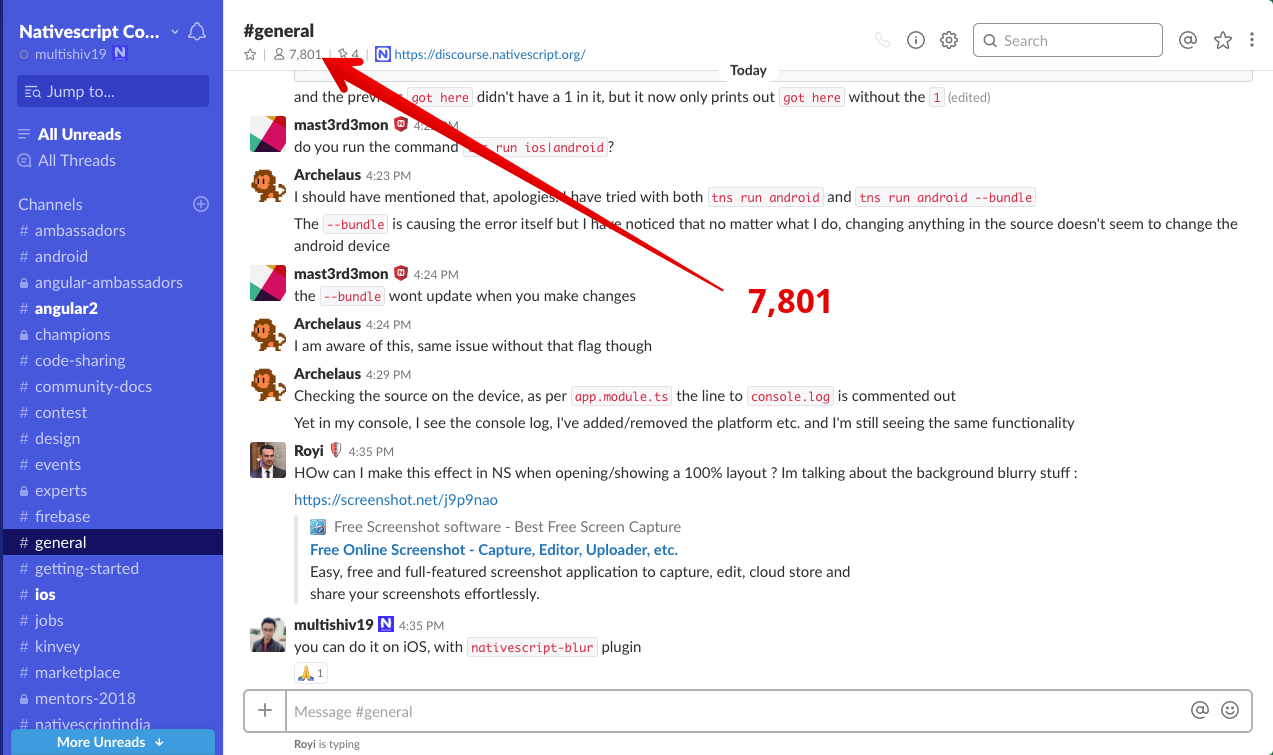Focus the Message #general input

735,711
